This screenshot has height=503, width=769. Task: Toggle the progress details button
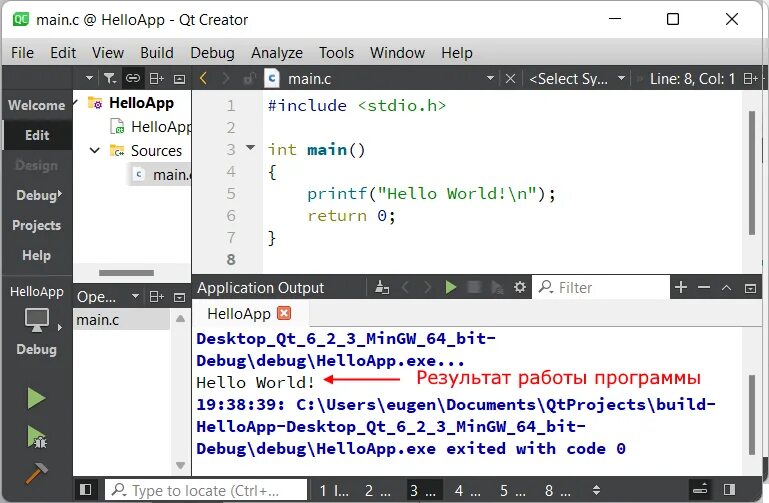tap(700, 488)
